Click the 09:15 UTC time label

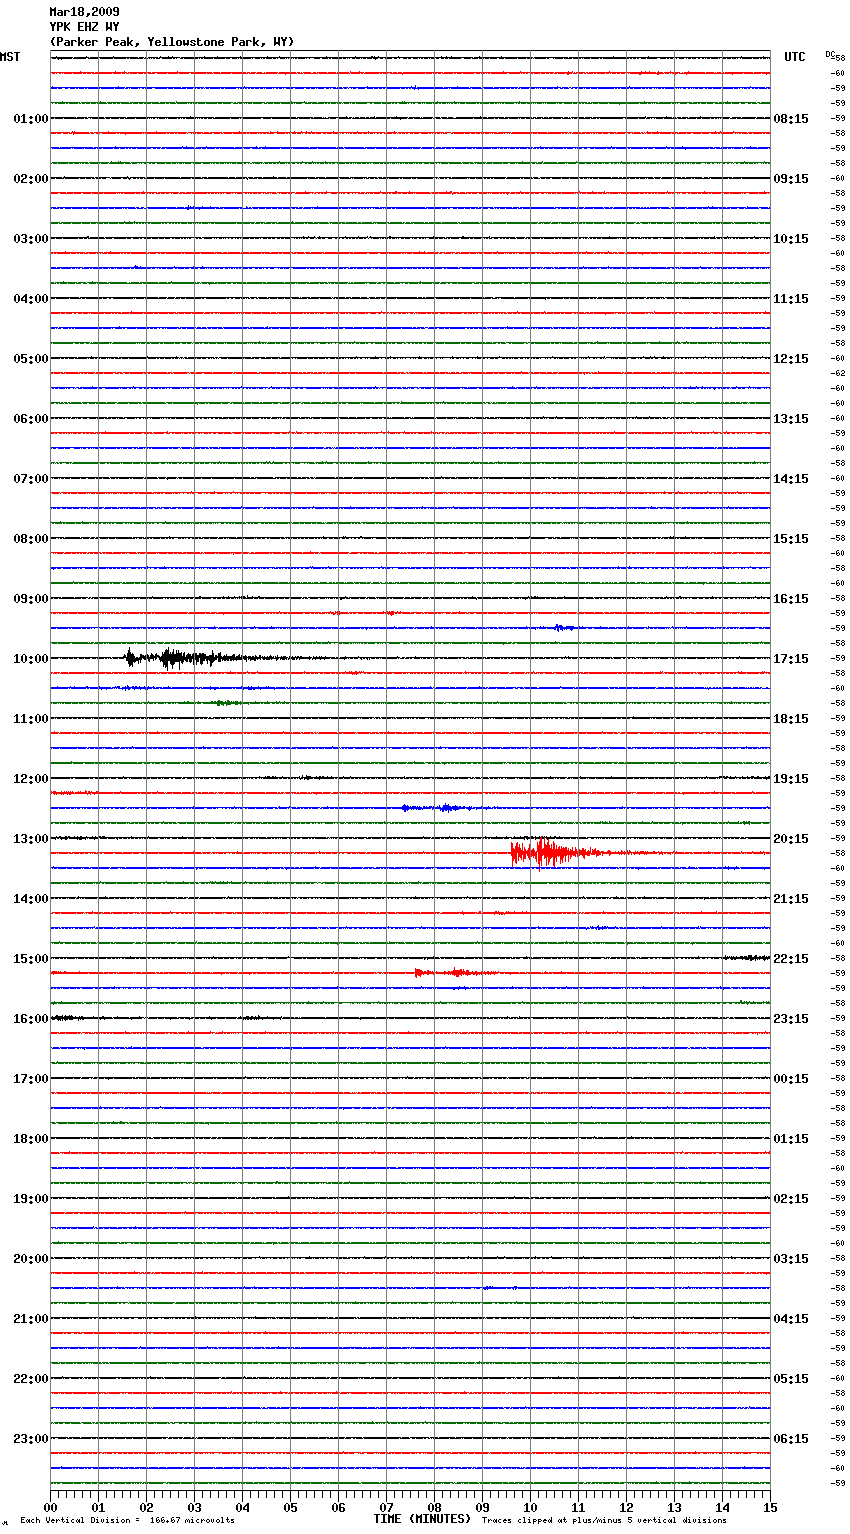point(791,179)
